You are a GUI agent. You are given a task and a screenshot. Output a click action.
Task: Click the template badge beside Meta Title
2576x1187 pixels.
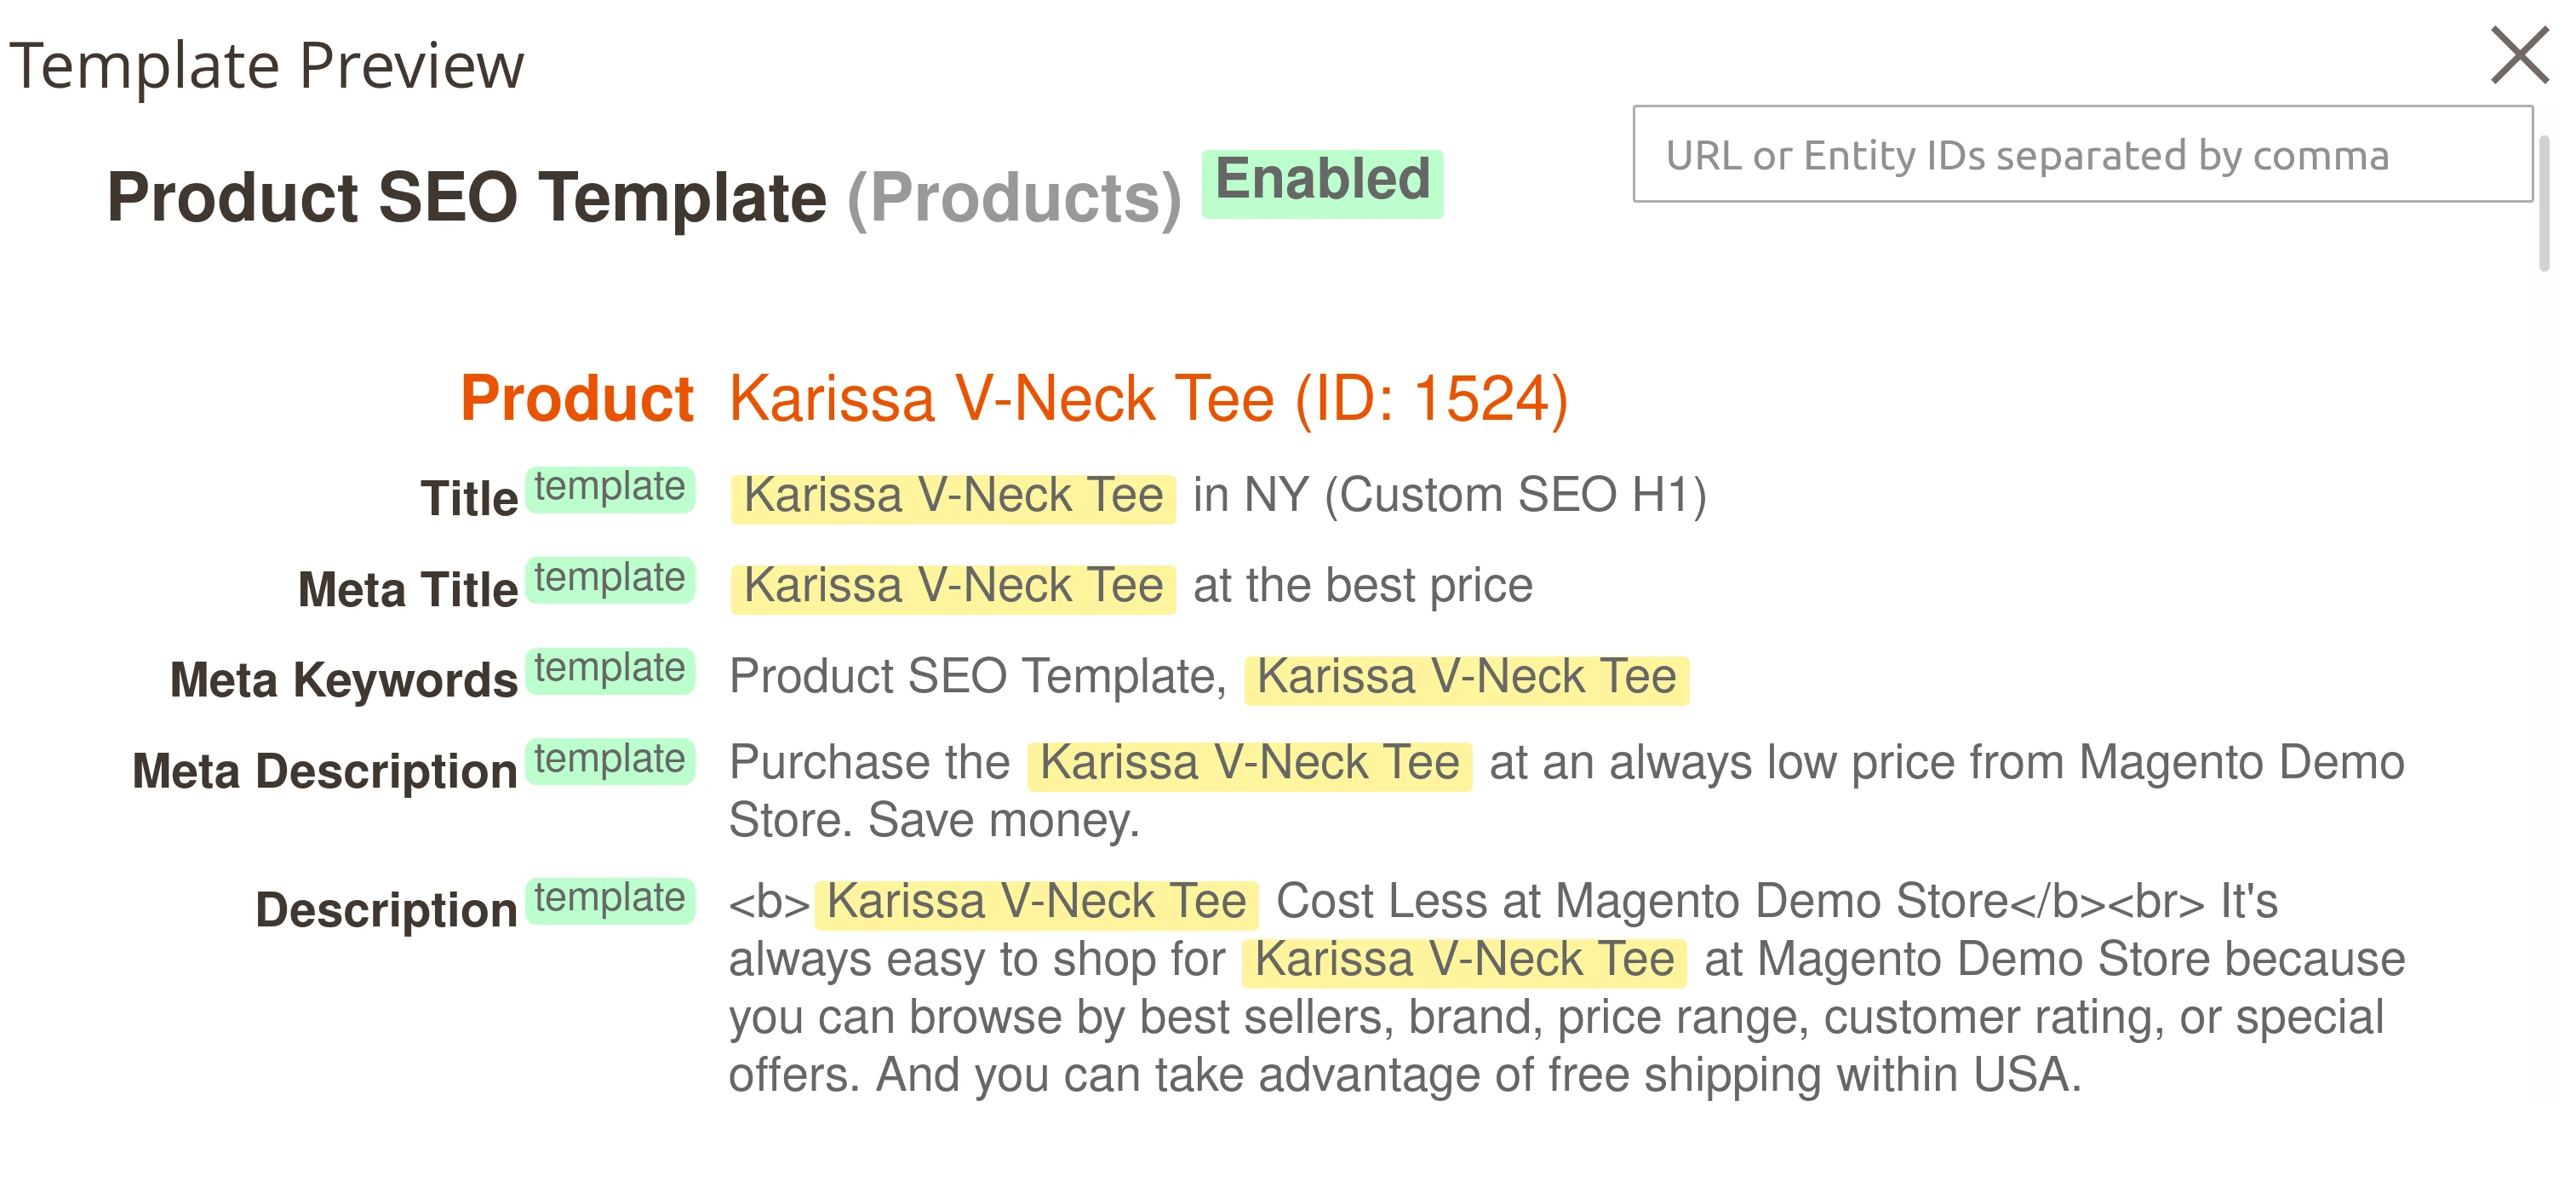click(610, 579)
